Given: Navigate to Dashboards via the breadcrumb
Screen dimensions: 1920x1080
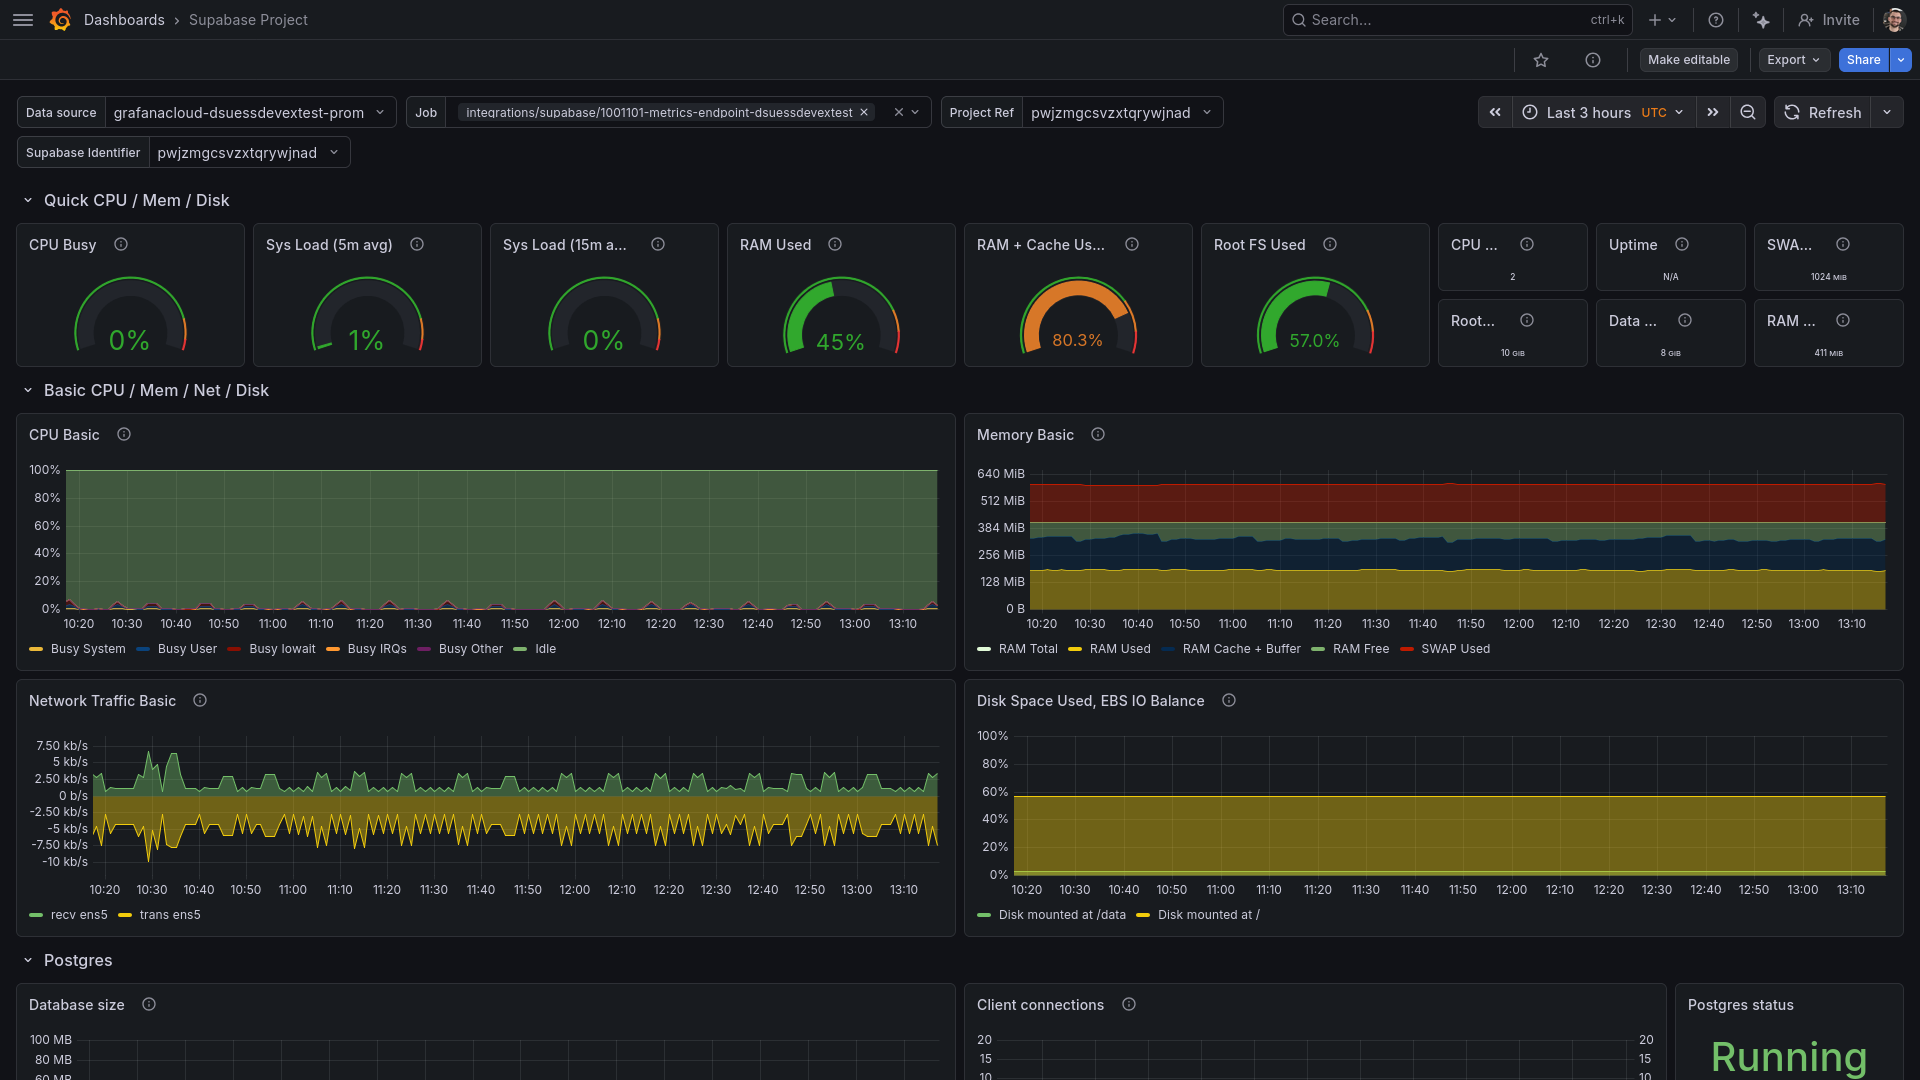Looking at the screenshot, I should point(124,19).
